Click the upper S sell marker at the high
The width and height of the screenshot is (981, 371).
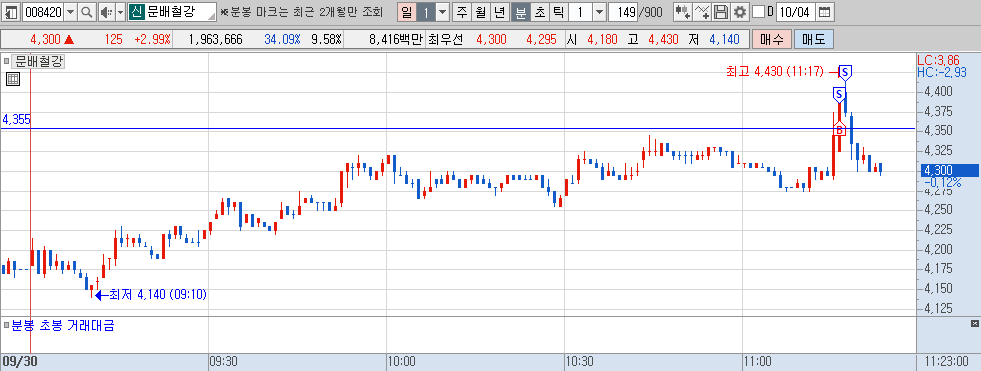(845, 73)
